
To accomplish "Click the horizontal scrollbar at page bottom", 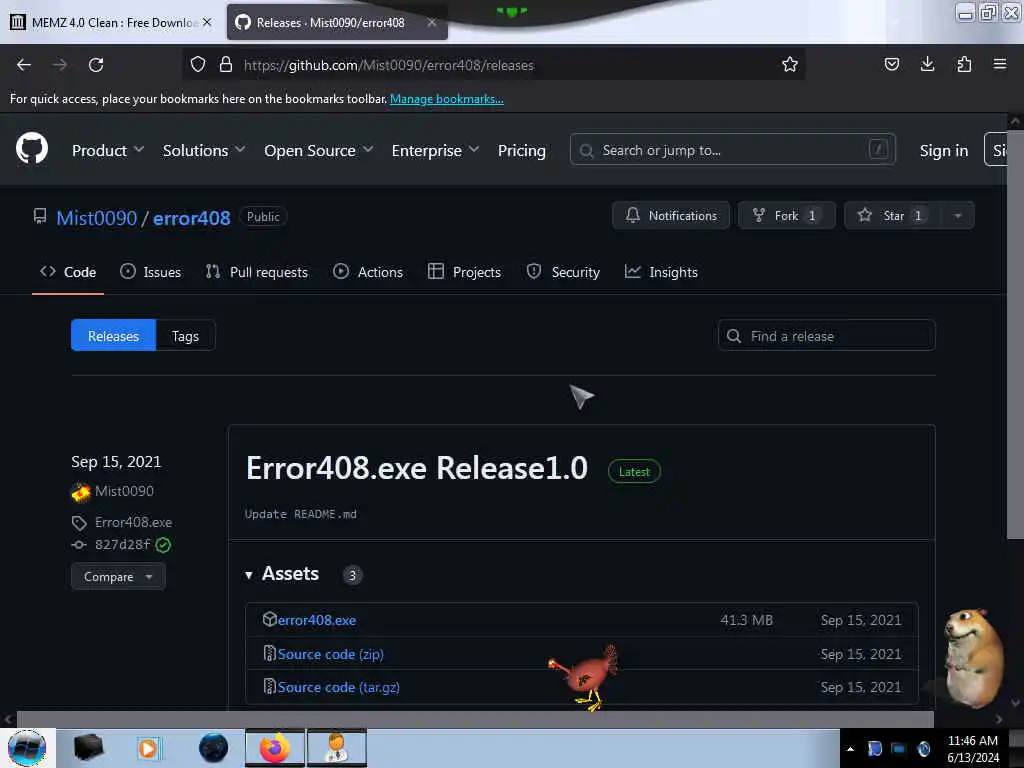I will [x=475, y=719].
